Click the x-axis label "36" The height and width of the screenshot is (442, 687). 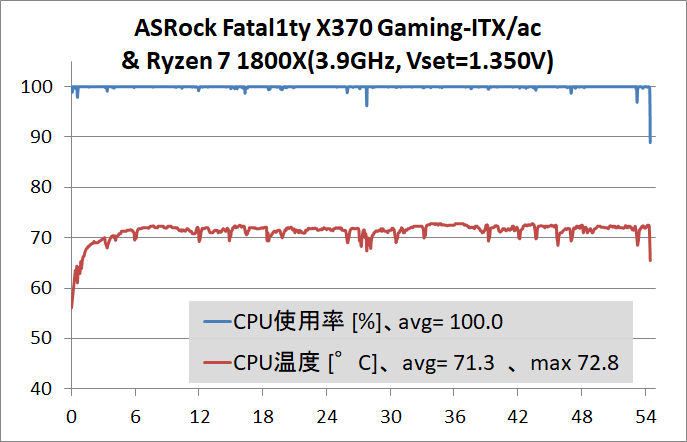click(454, 417)
